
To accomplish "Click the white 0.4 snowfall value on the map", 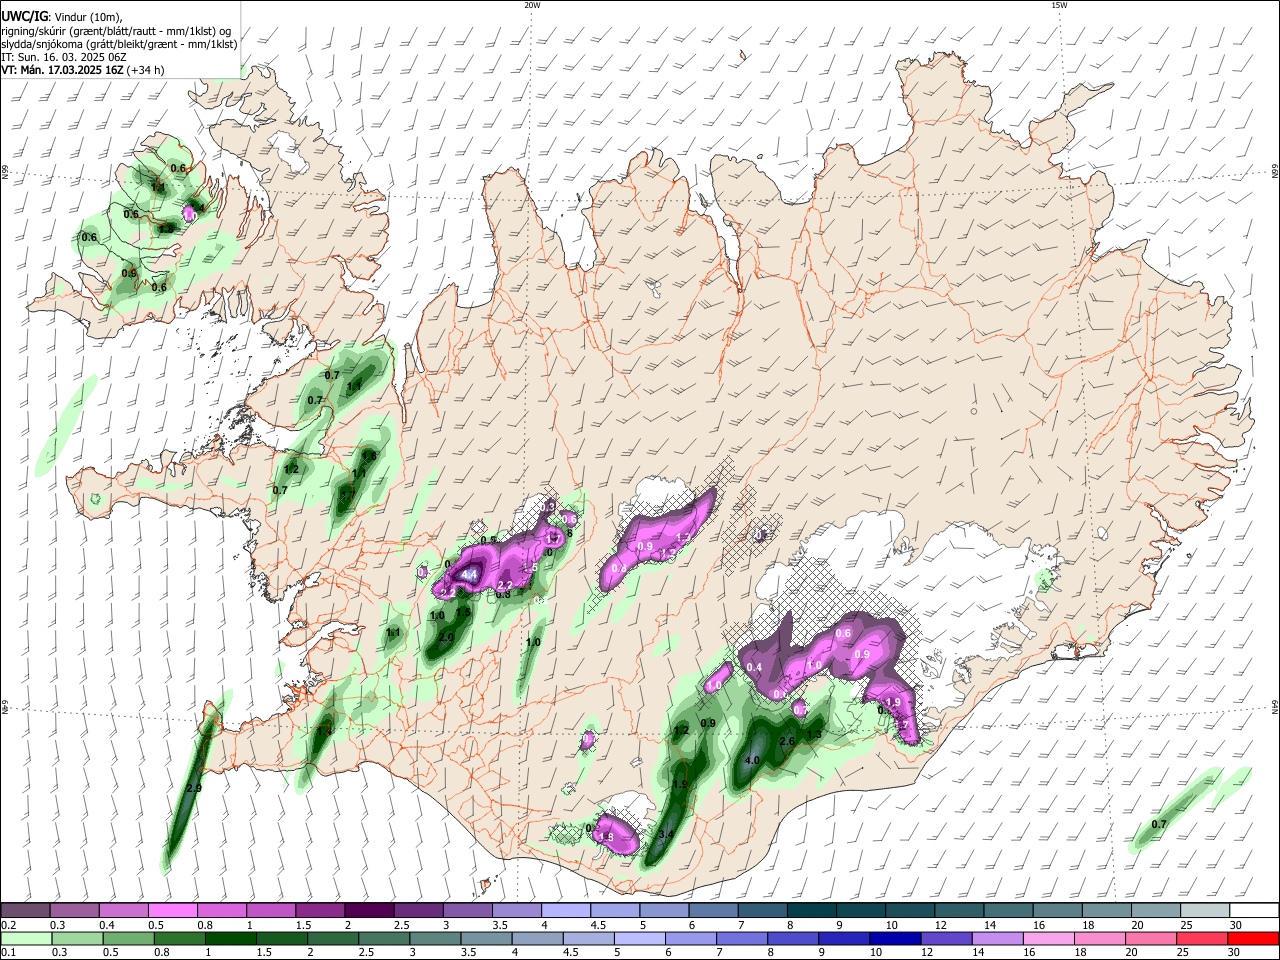I will (755, 667).
